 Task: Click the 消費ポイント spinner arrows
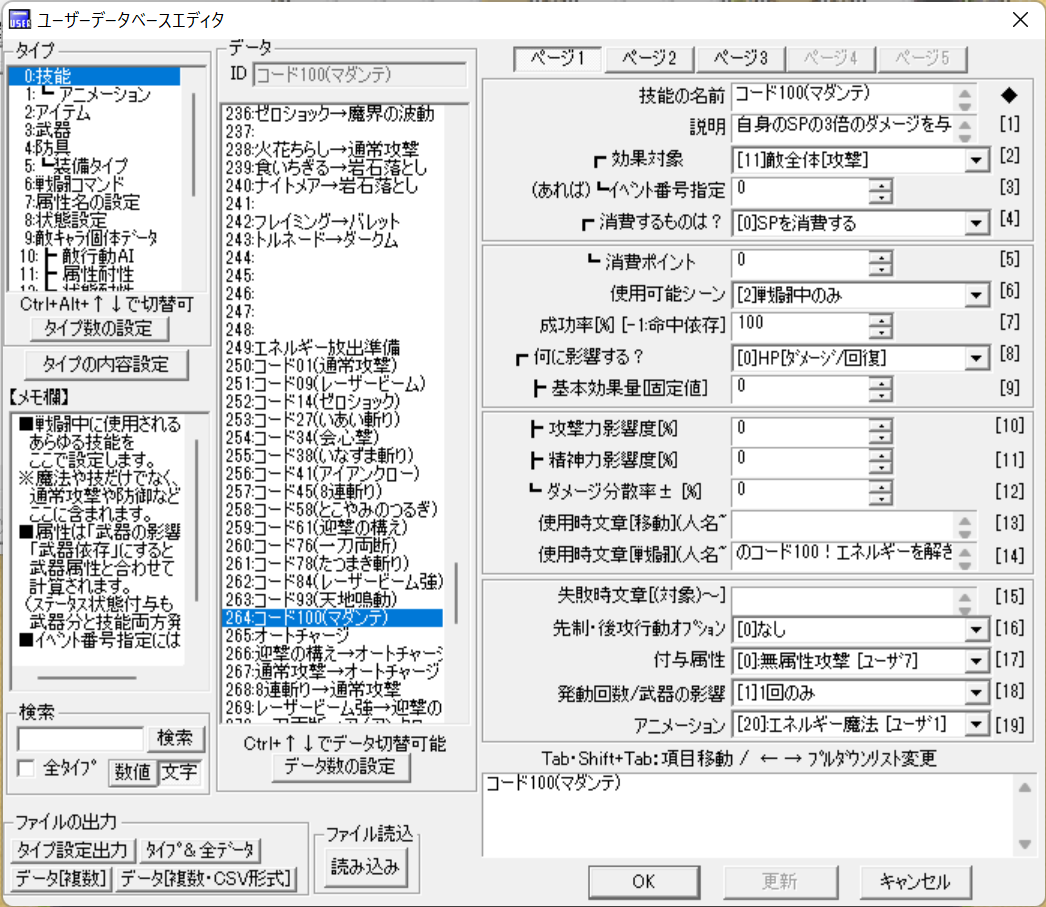click(881, 263)
